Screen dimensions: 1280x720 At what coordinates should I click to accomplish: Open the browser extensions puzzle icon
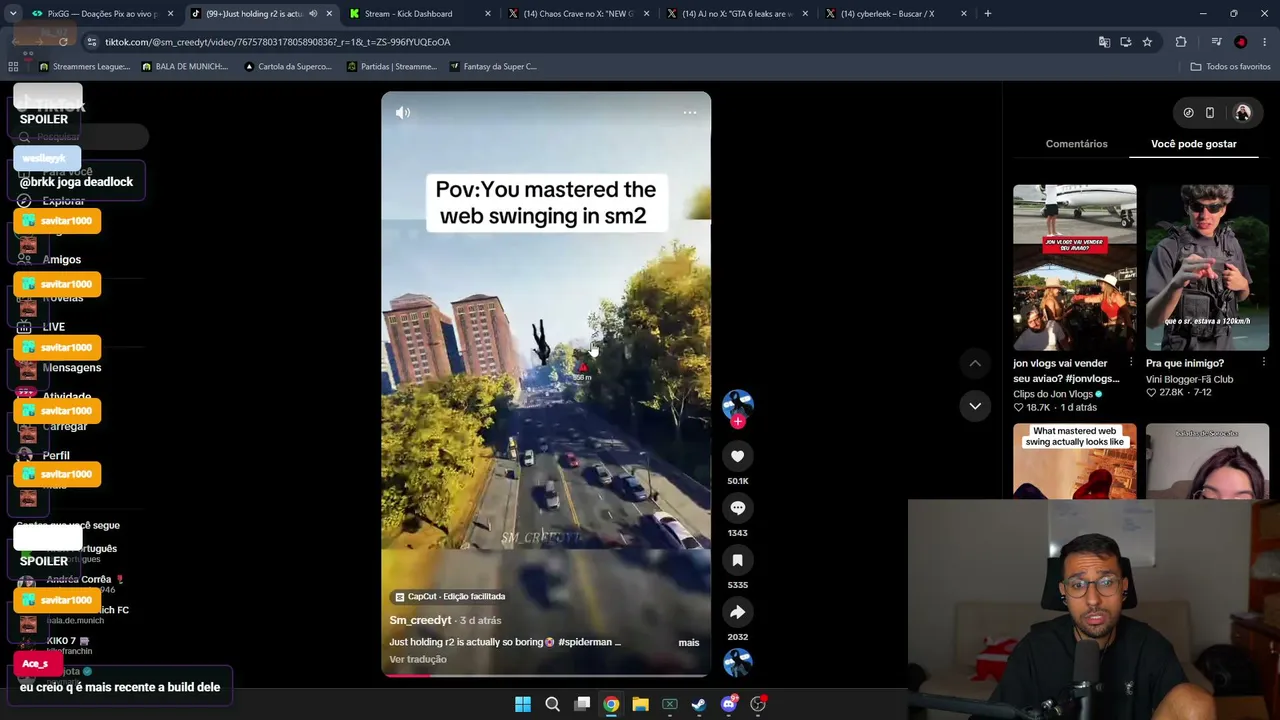pyautogui.click(x=1181, y=42)
